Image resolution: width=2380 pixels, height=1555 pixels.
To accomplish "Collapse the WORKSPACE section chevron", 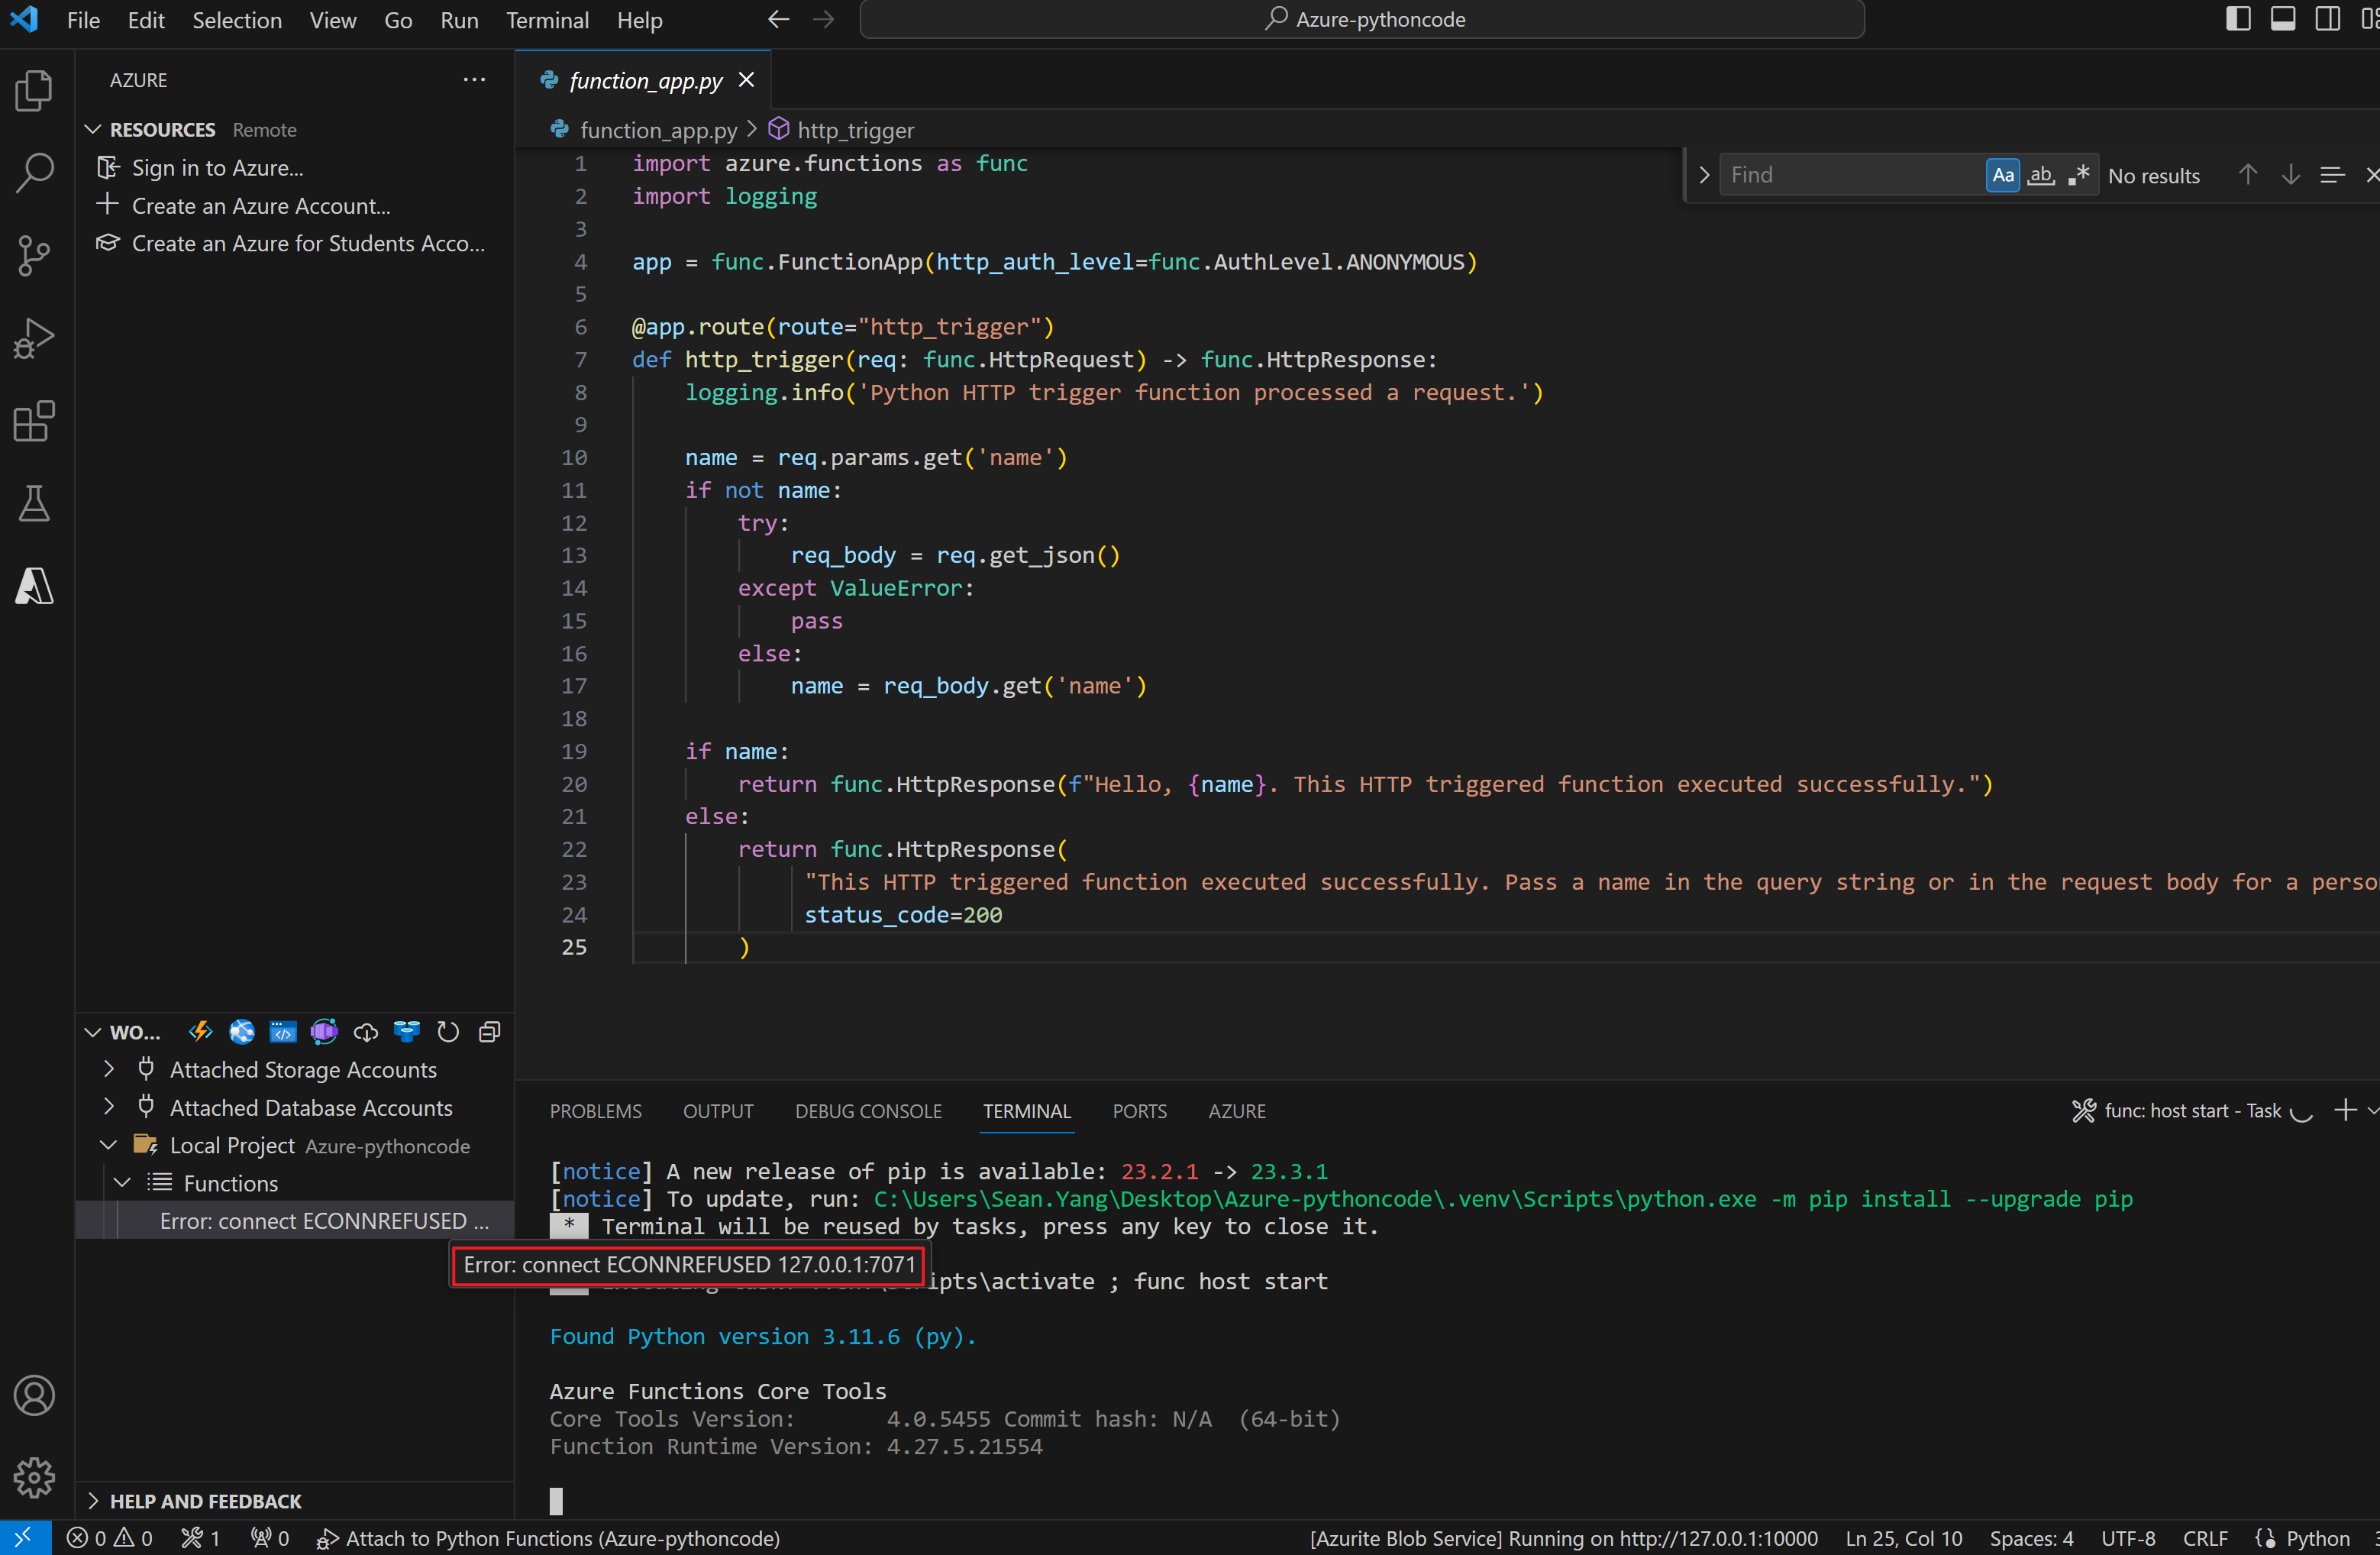I will click(x=93, y=1031).
